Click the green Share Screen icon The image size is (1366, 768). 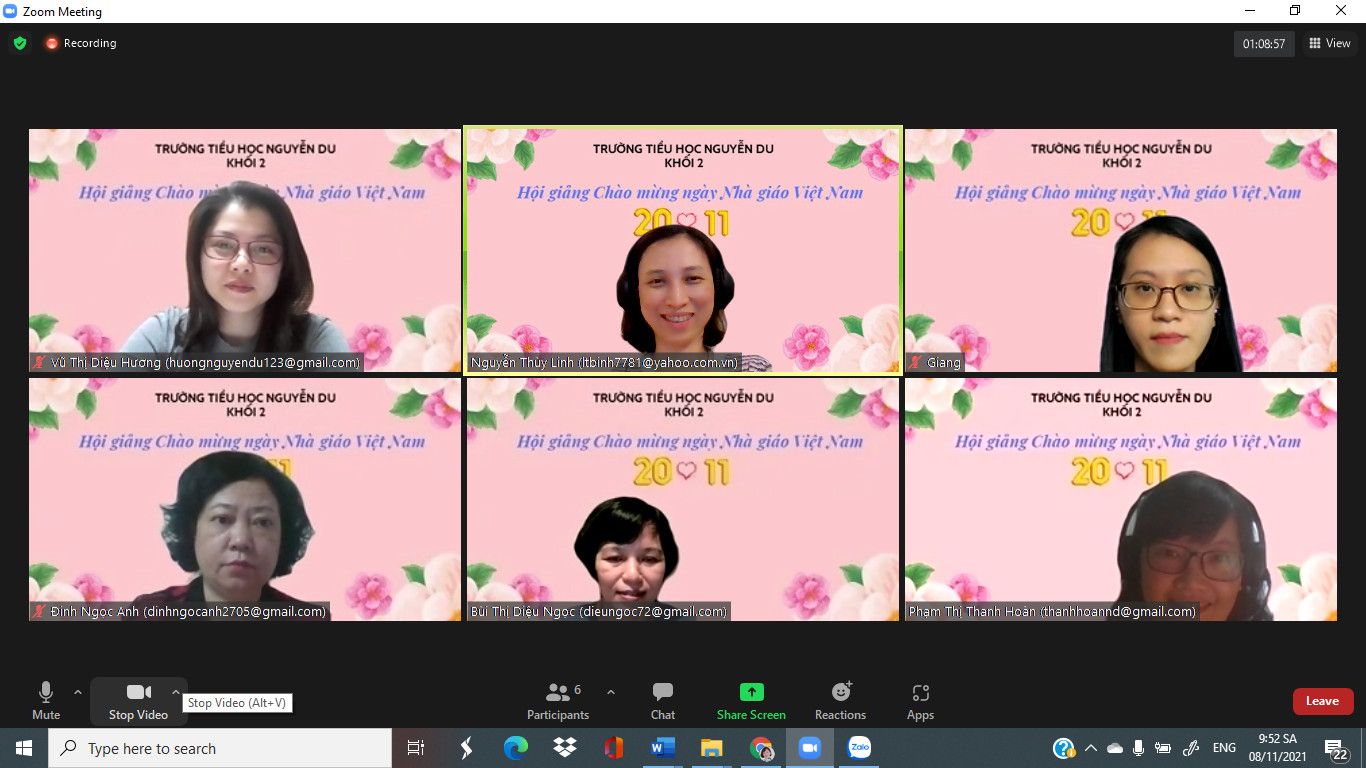click(751, 692)
